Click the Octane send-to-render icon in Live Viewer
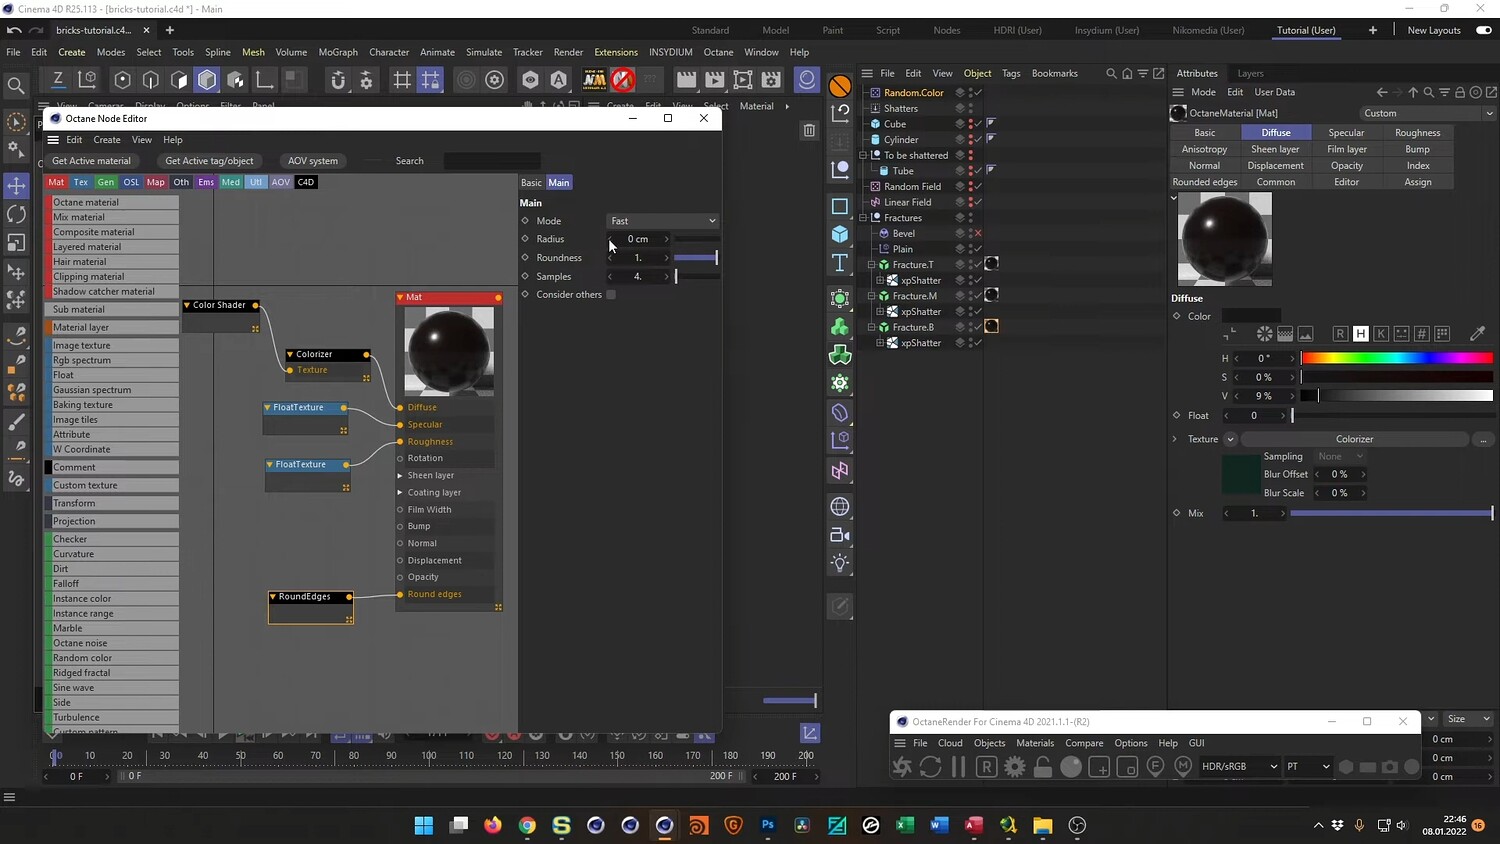The width and height of the screenshot is (1500, 844). pos(902,767)
